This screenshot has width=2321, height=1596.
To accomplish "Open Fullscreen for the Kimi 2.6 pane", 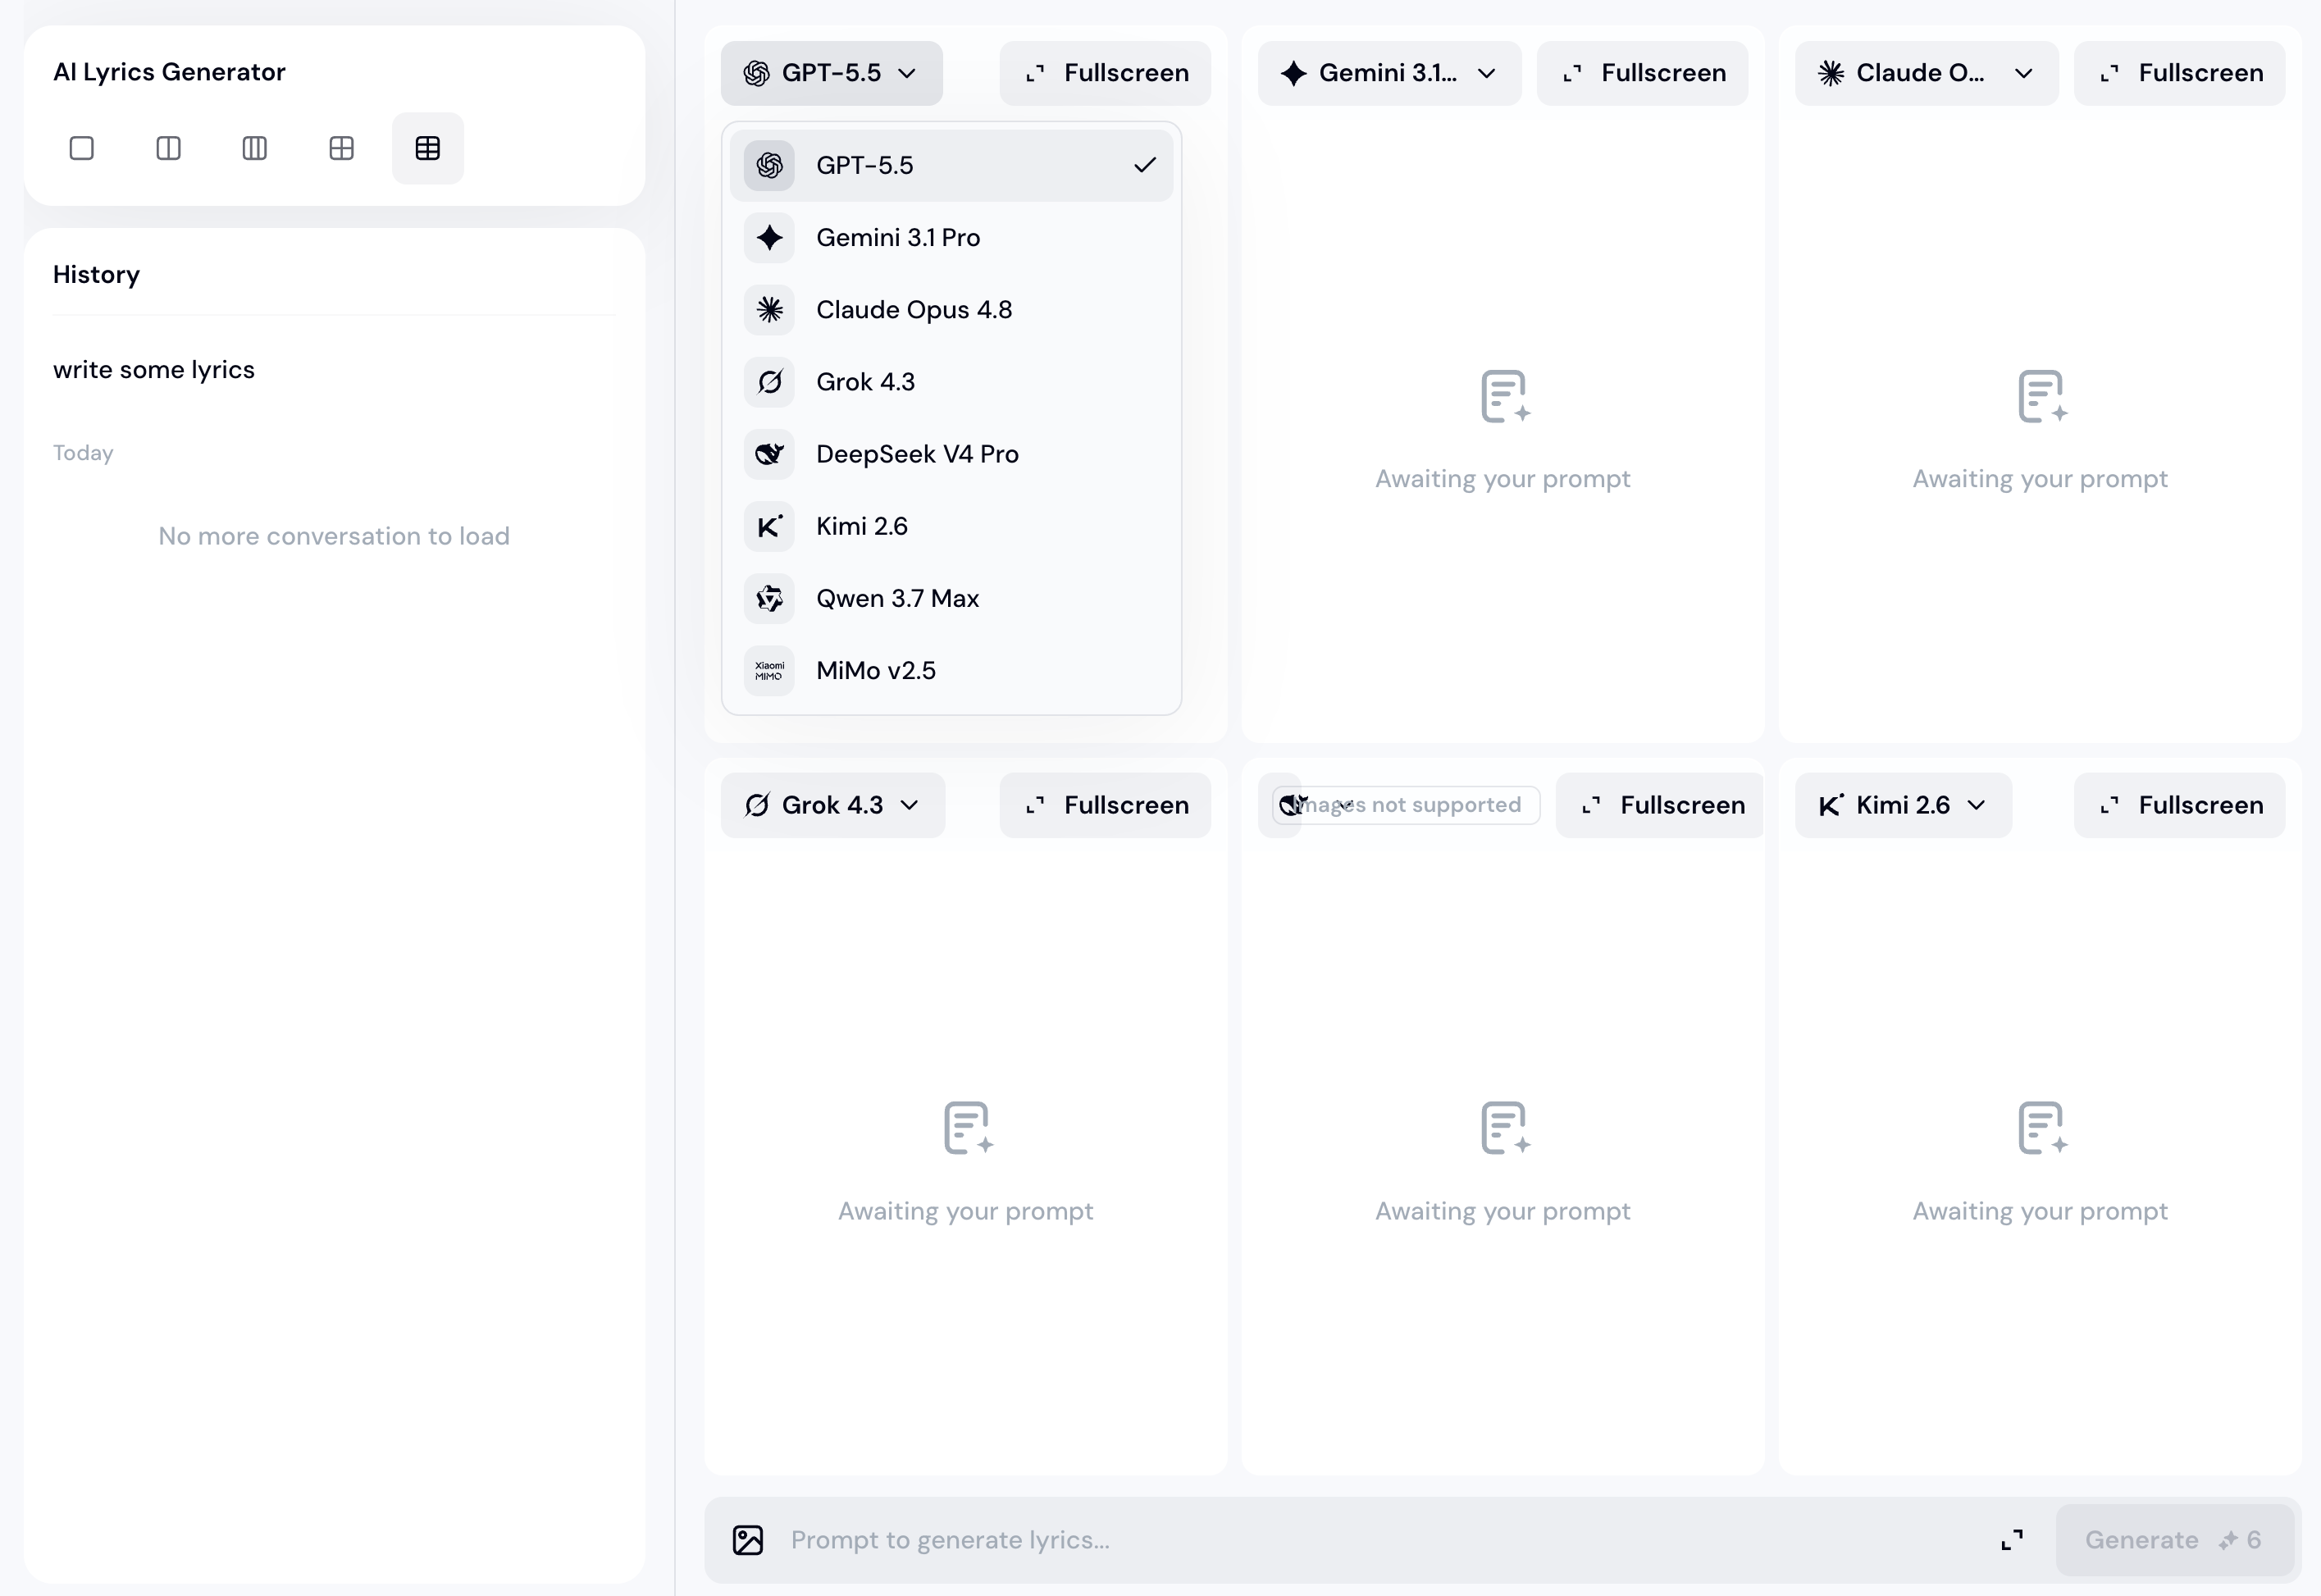I will point(2179,805).
